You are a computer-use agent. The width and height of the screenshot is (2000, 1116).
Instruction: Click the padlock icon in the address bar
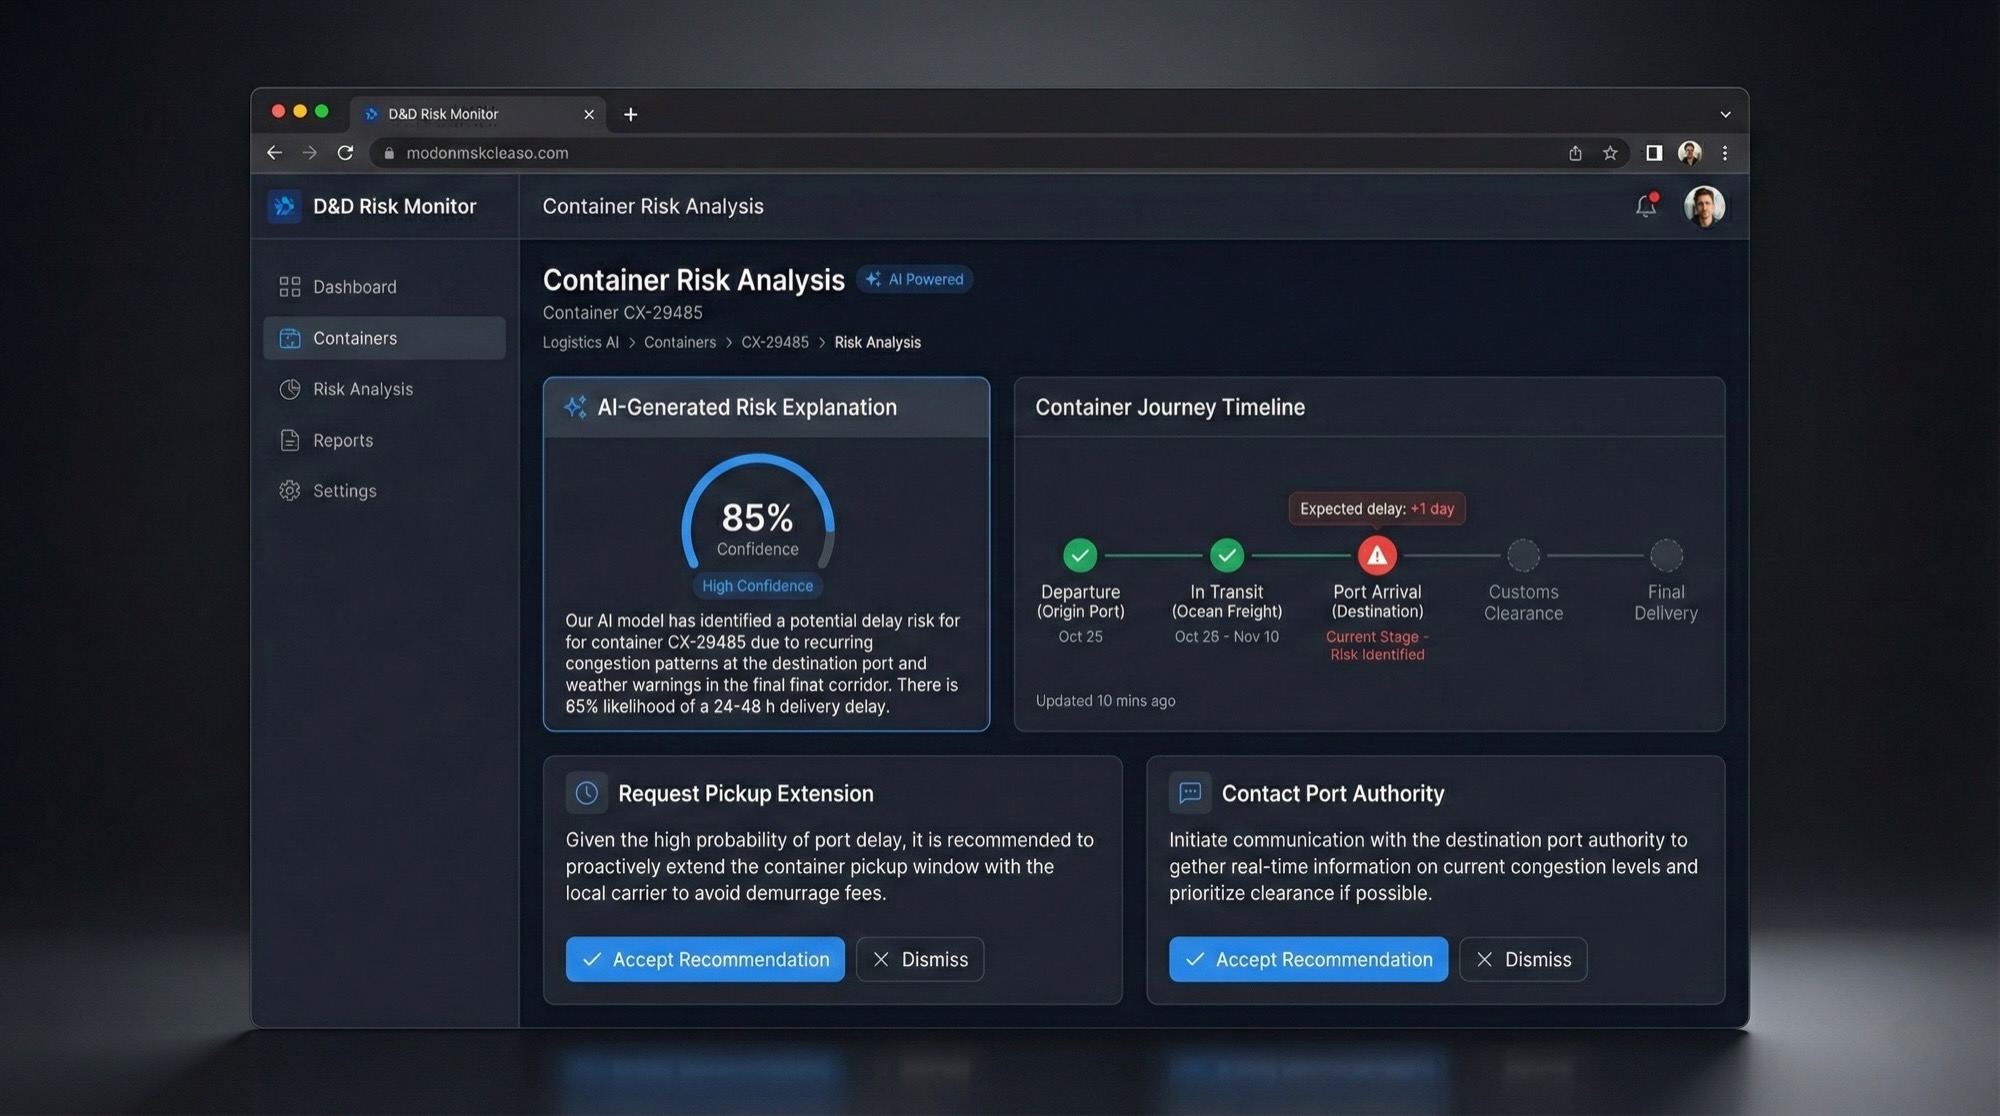[388, 153]
